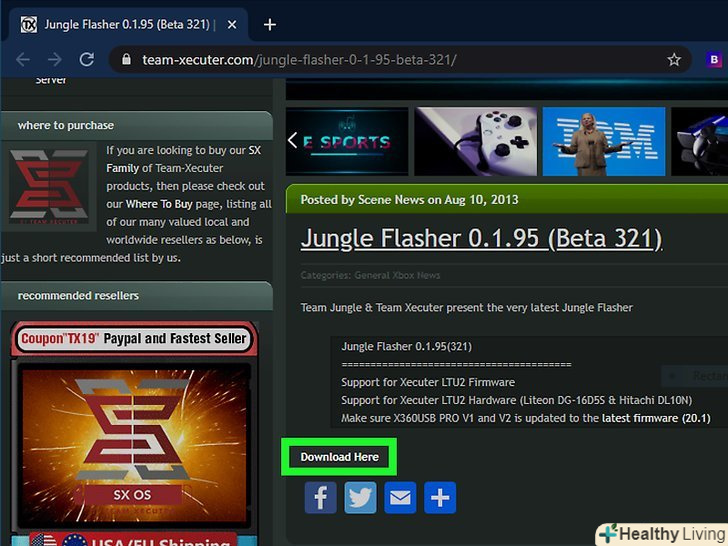The height and width of the screenshot is (546, 728).
Task: Click the SX Family link text
Action: click(x=185, y=159)
